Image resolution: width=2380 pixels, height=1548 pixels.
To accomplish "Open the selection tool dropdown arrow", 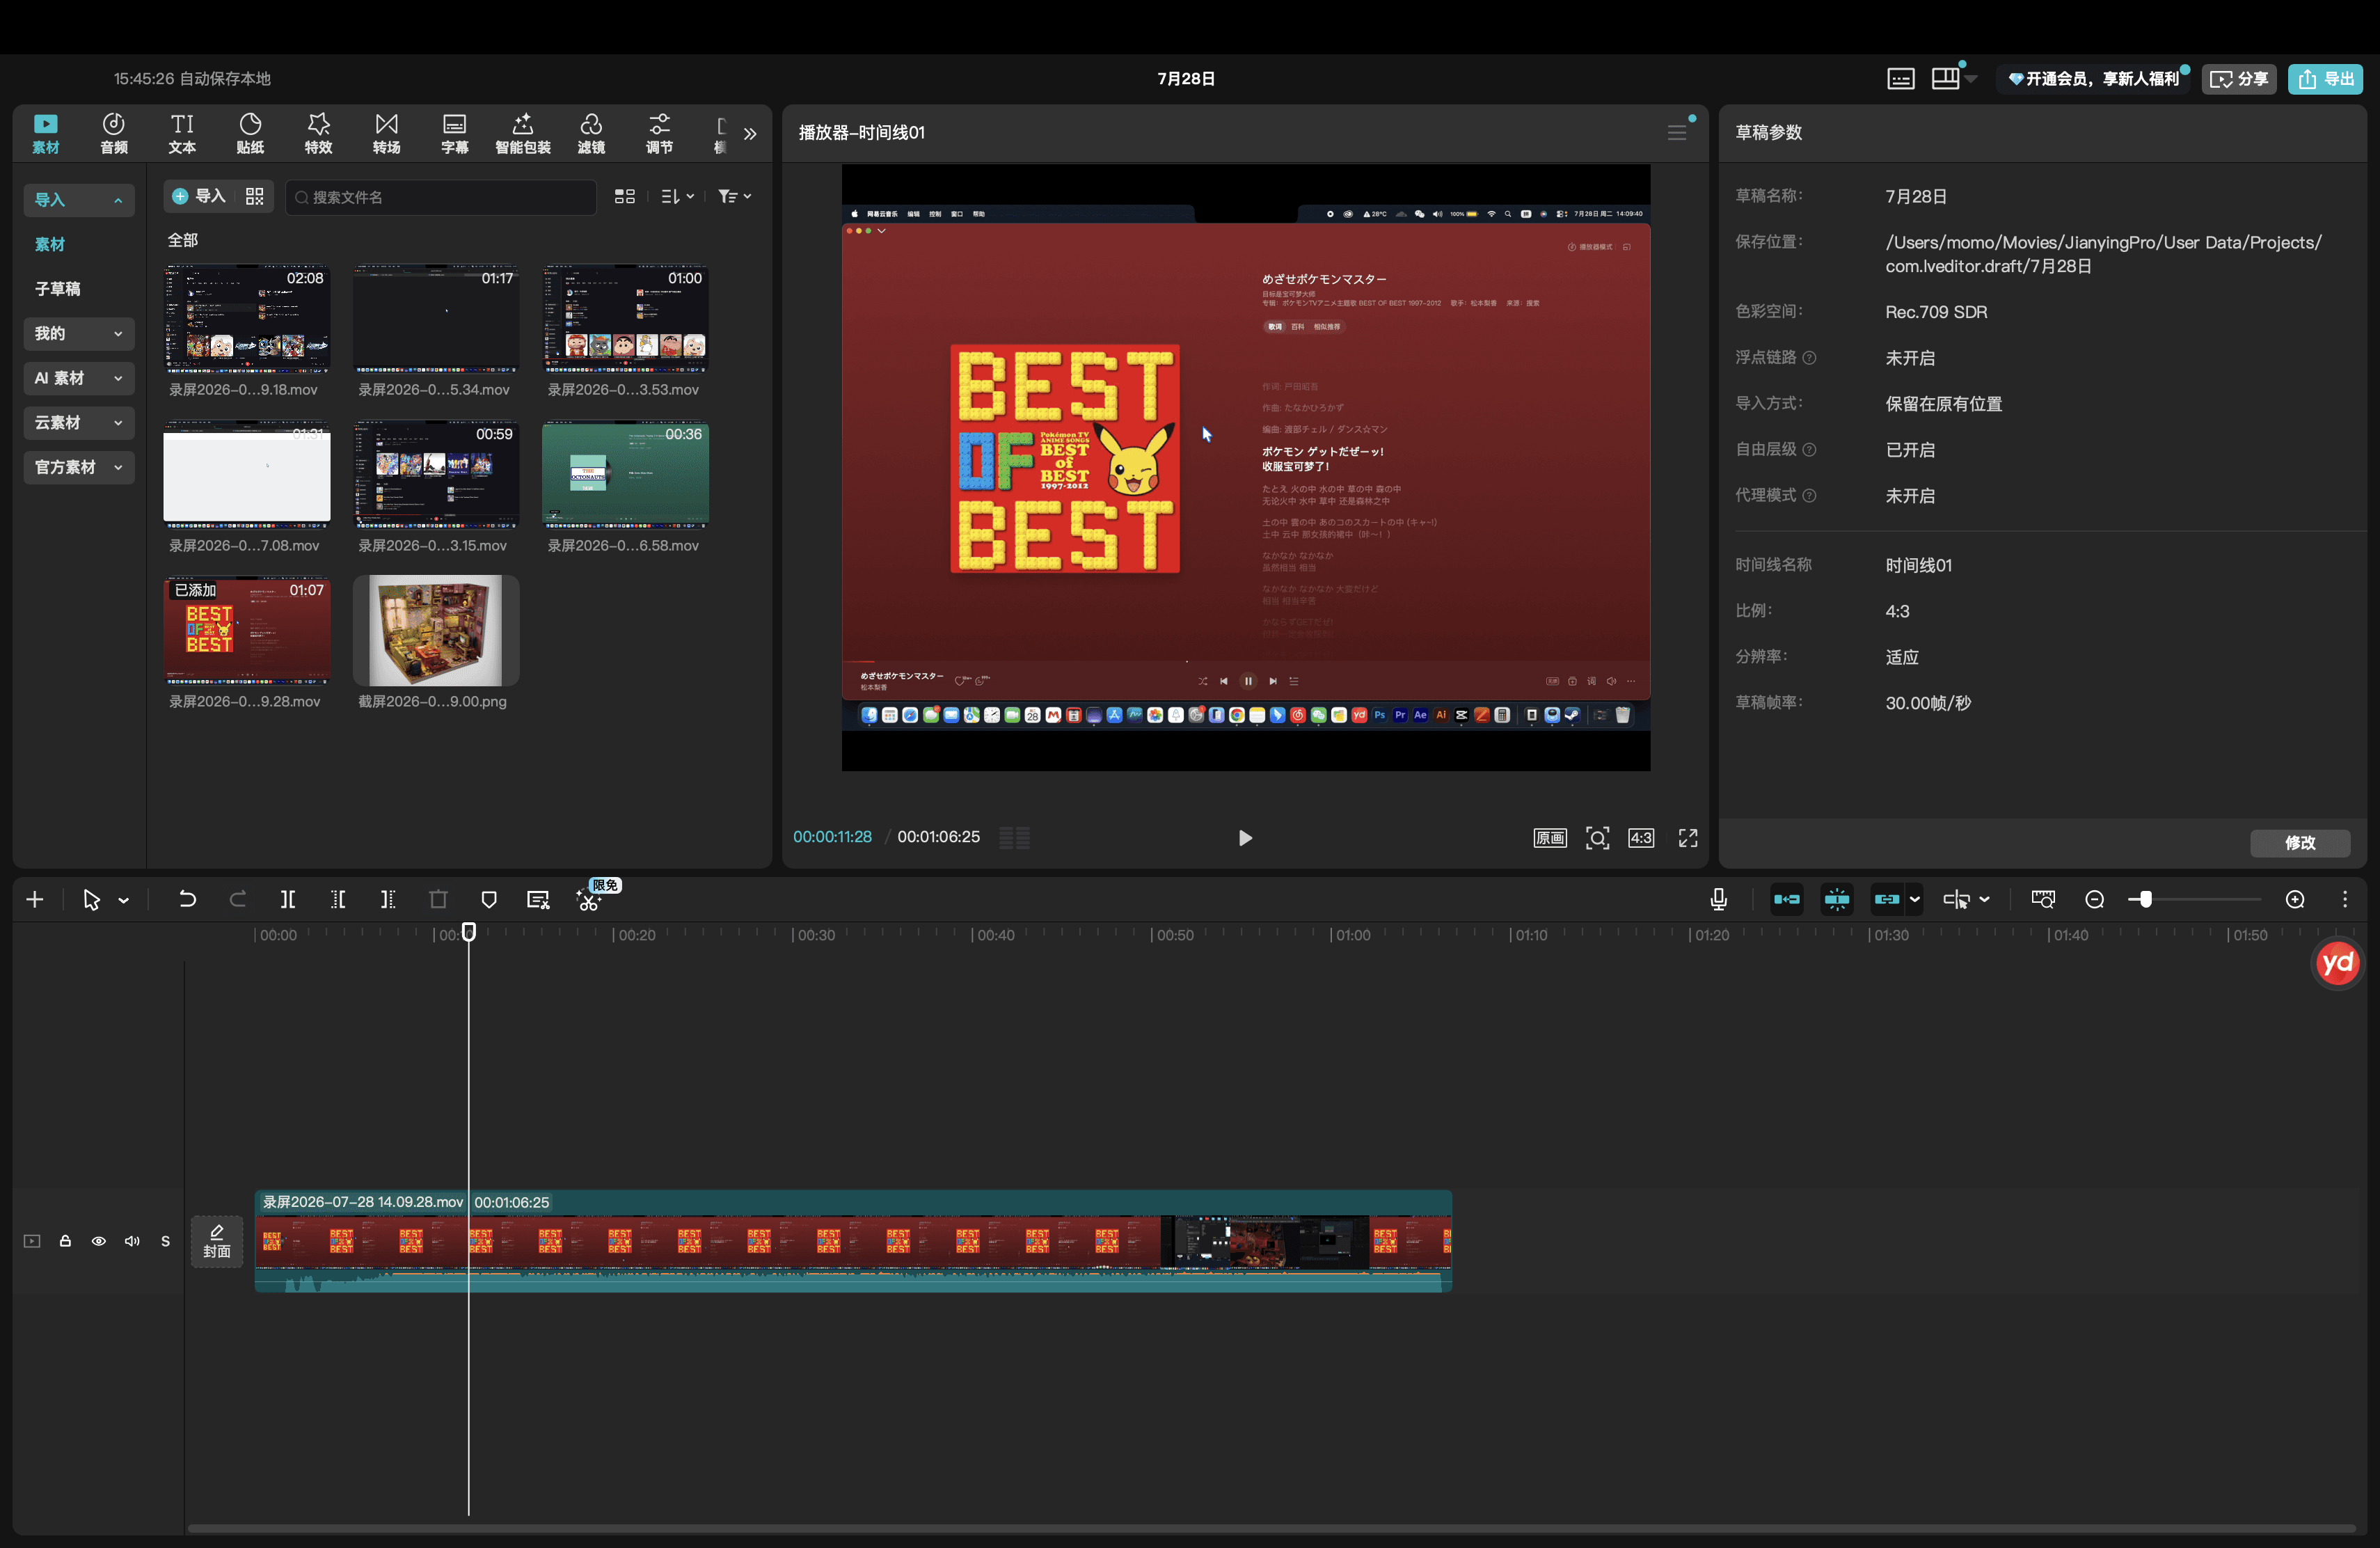I will (x=124, y=901).
